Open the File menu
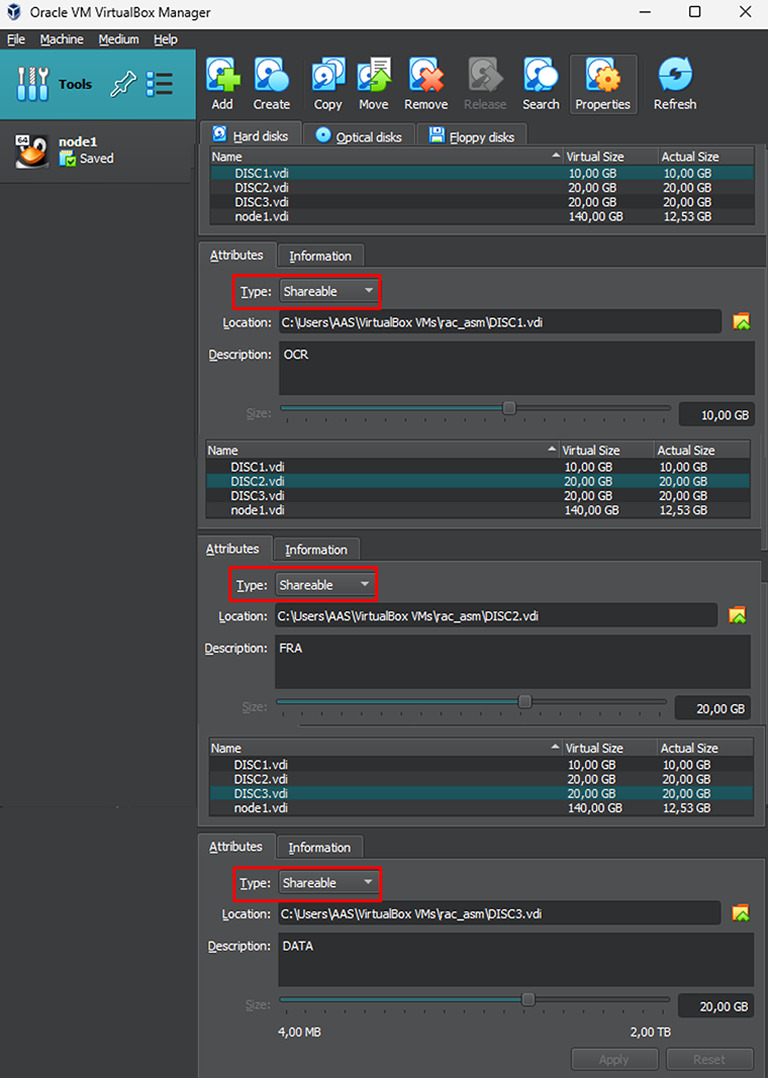Viewport: 768px width, 1078px height. (x=16, y=39)
